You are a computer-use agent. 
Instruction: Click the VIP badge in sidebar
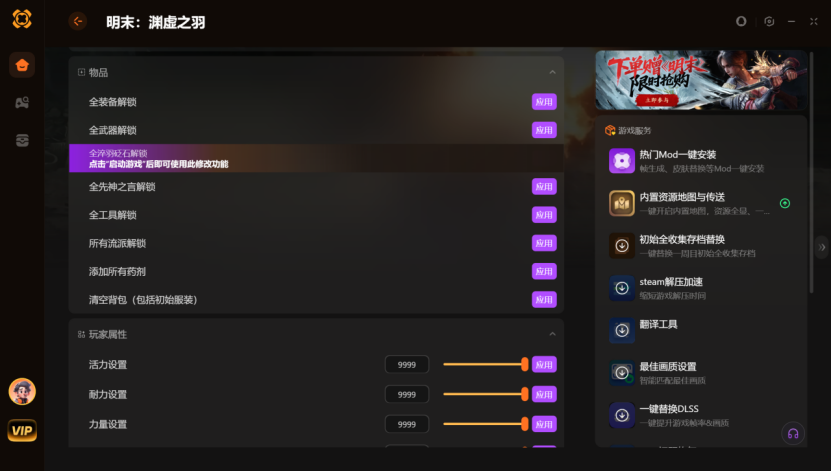(22, 430)
